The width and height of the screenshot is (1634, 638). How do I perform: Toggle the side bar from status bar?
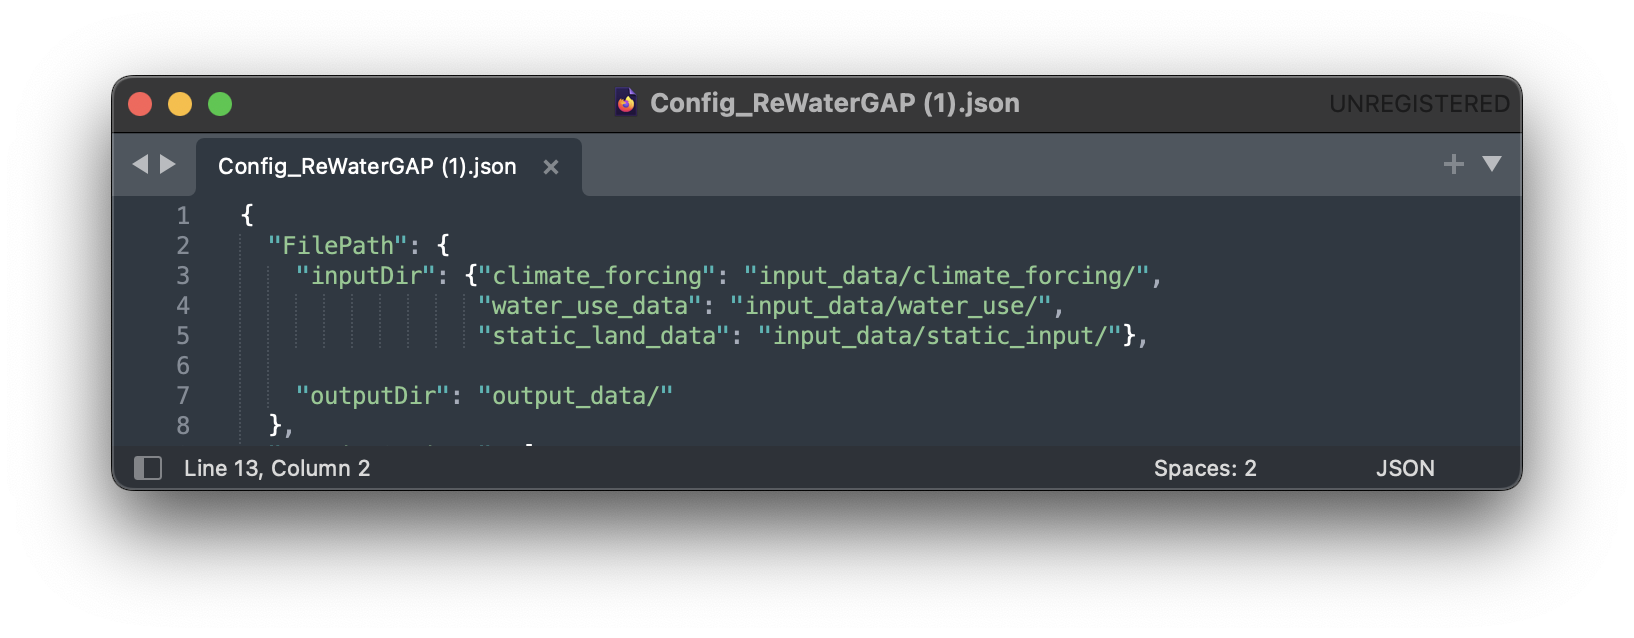tap(148, 468)
